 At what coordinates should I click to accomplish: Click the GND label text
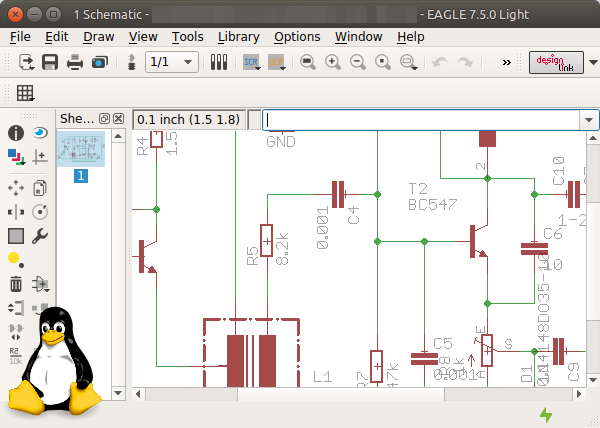point(281,142)
